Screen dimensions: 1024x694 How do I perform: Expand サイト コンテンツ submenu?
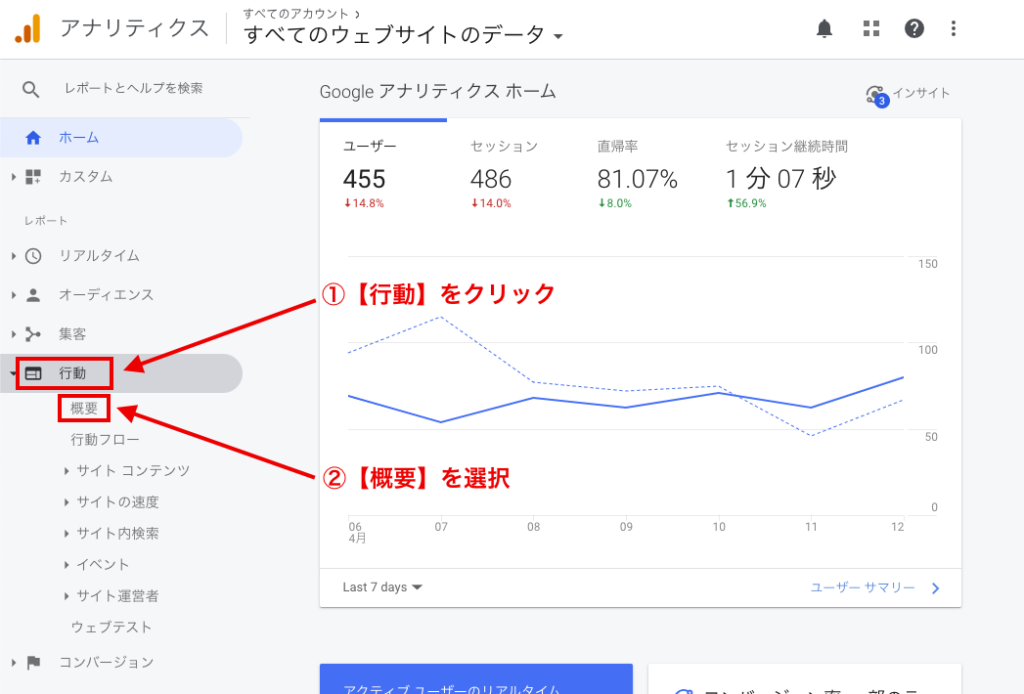[x=67, y=471]
